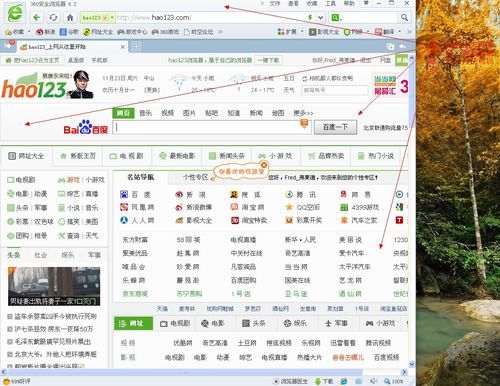Click 把hao123设为主页 link
Image resolution: width=500 pixels, height=386 pixels.
pos(32,60)
